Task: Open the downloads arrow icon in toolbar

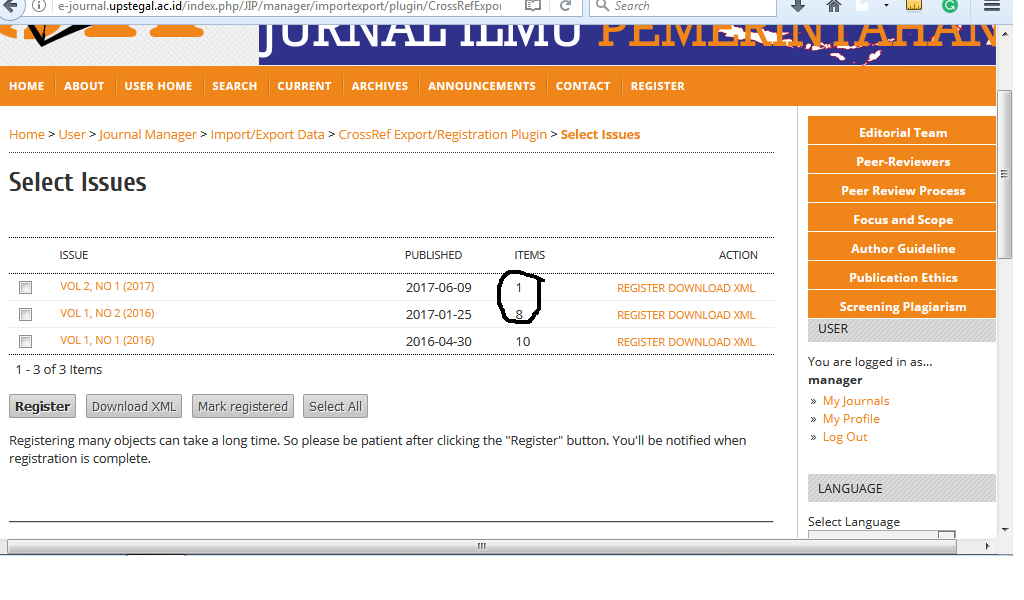Action: tap(797, 6)
